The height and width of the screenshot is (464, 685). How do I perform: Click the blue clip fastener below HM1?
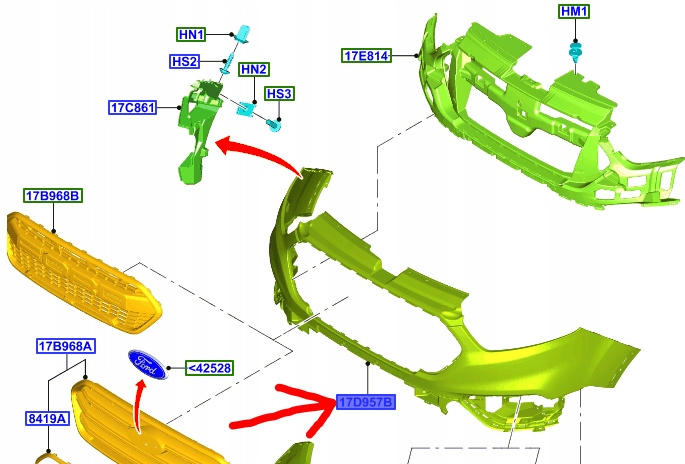tap(576, 50)
